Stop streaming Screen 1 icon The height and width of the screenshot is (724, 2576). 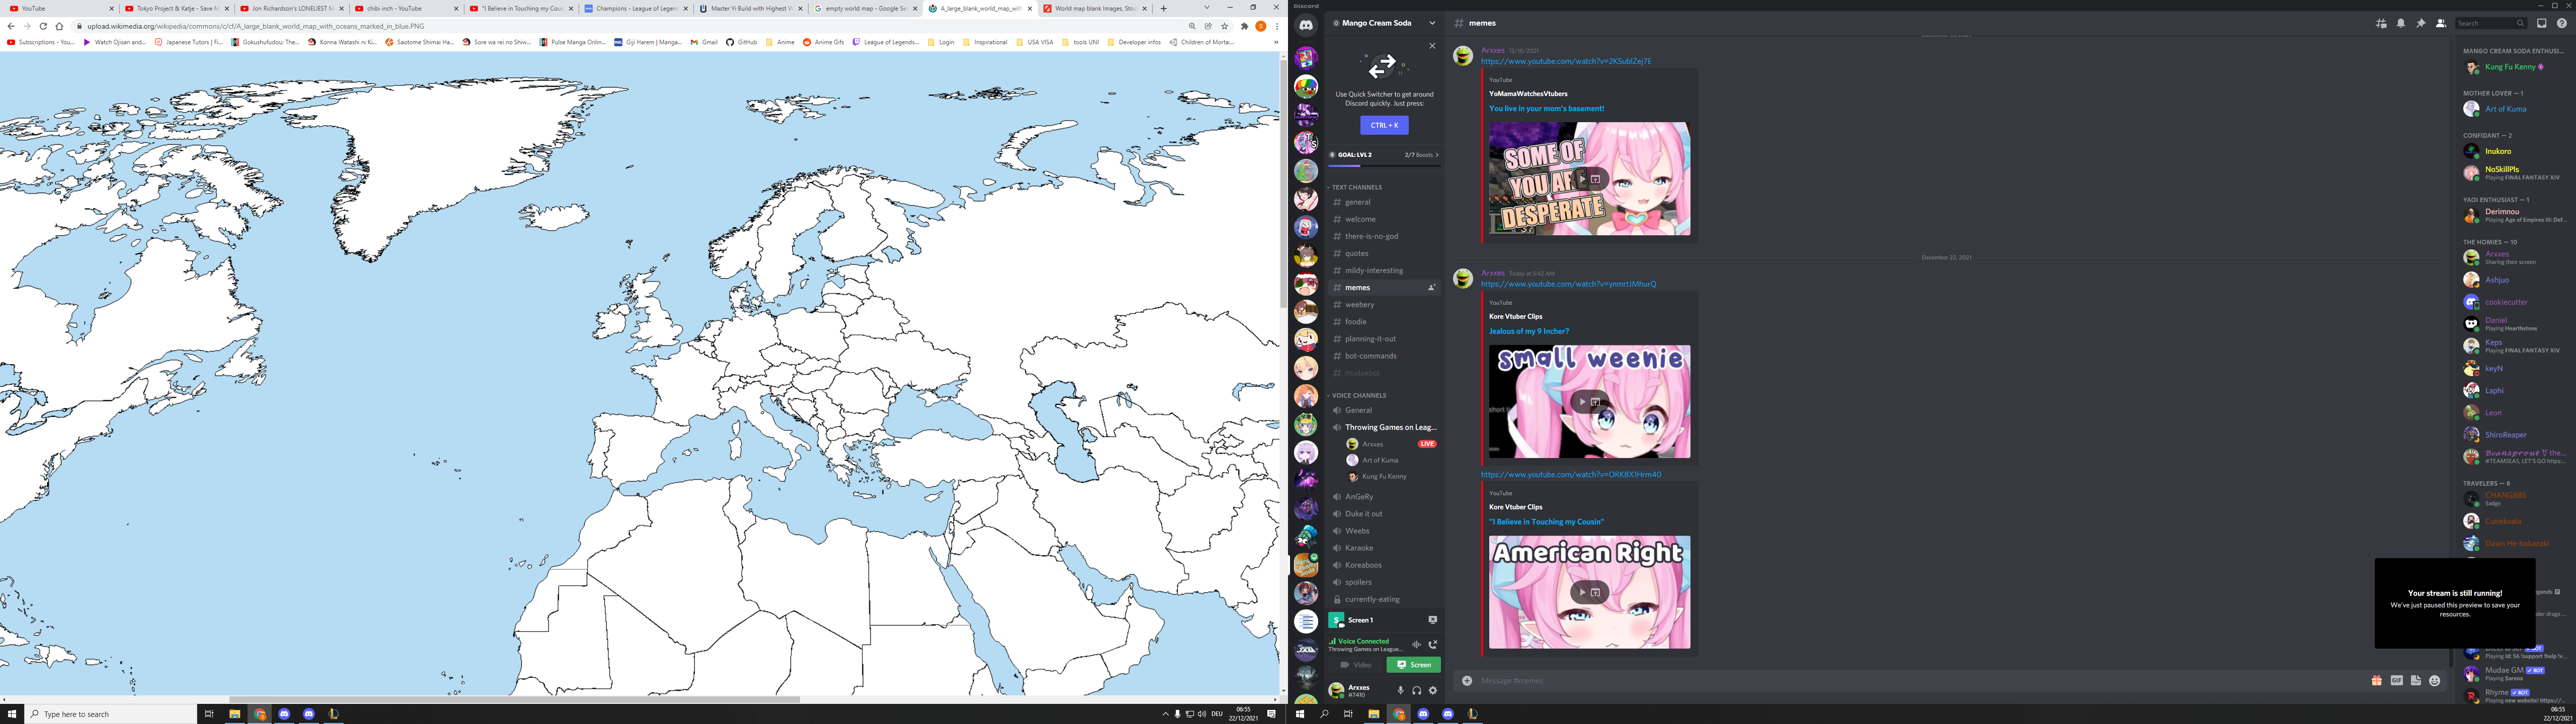[x=1432, y=620]
